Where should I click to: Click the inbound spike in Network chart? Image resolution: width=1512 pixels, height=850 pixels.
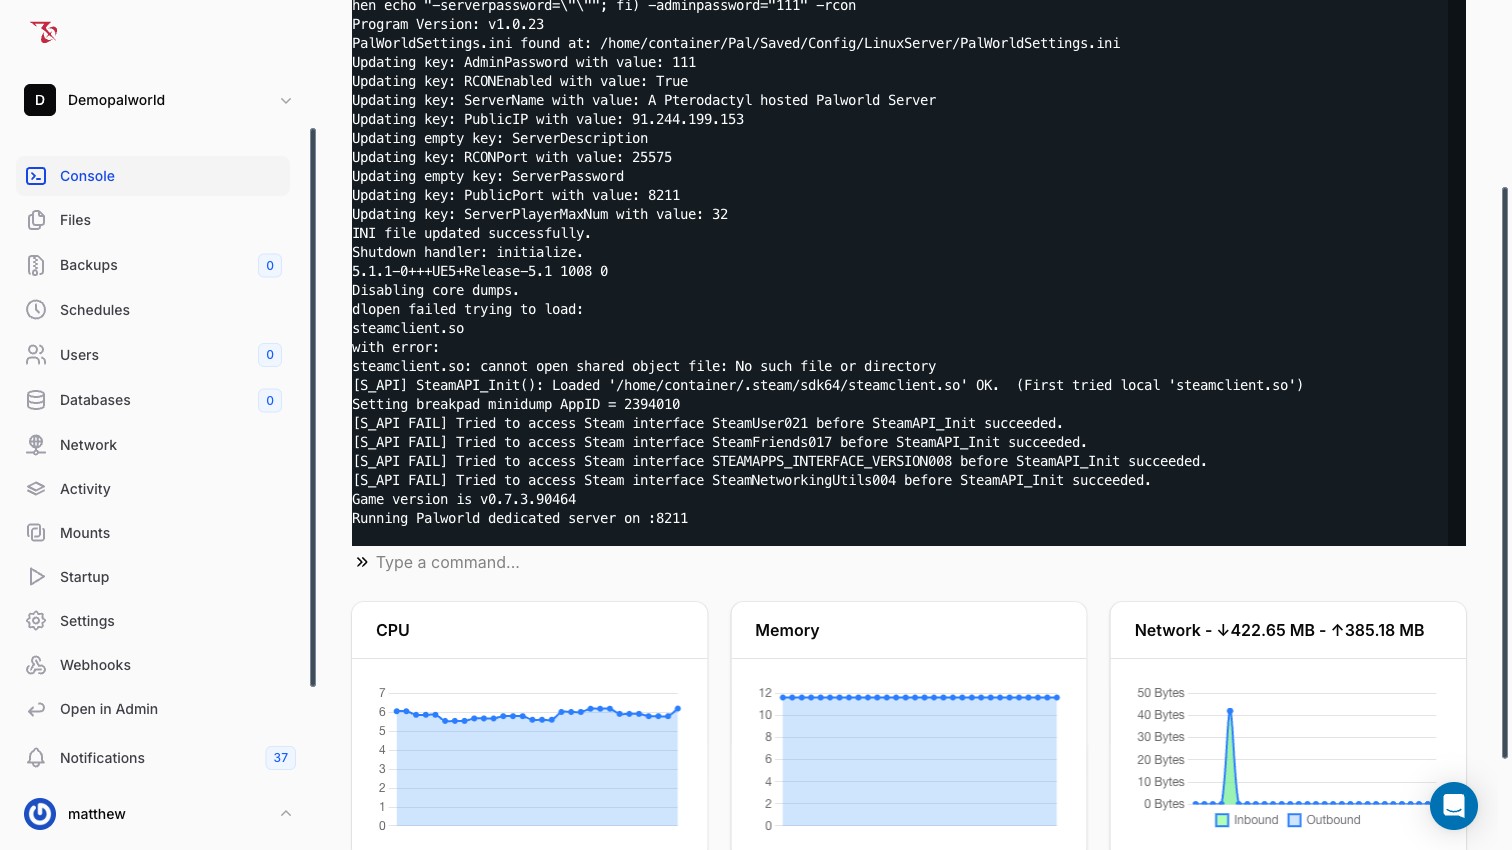[x=1230, y=711]
